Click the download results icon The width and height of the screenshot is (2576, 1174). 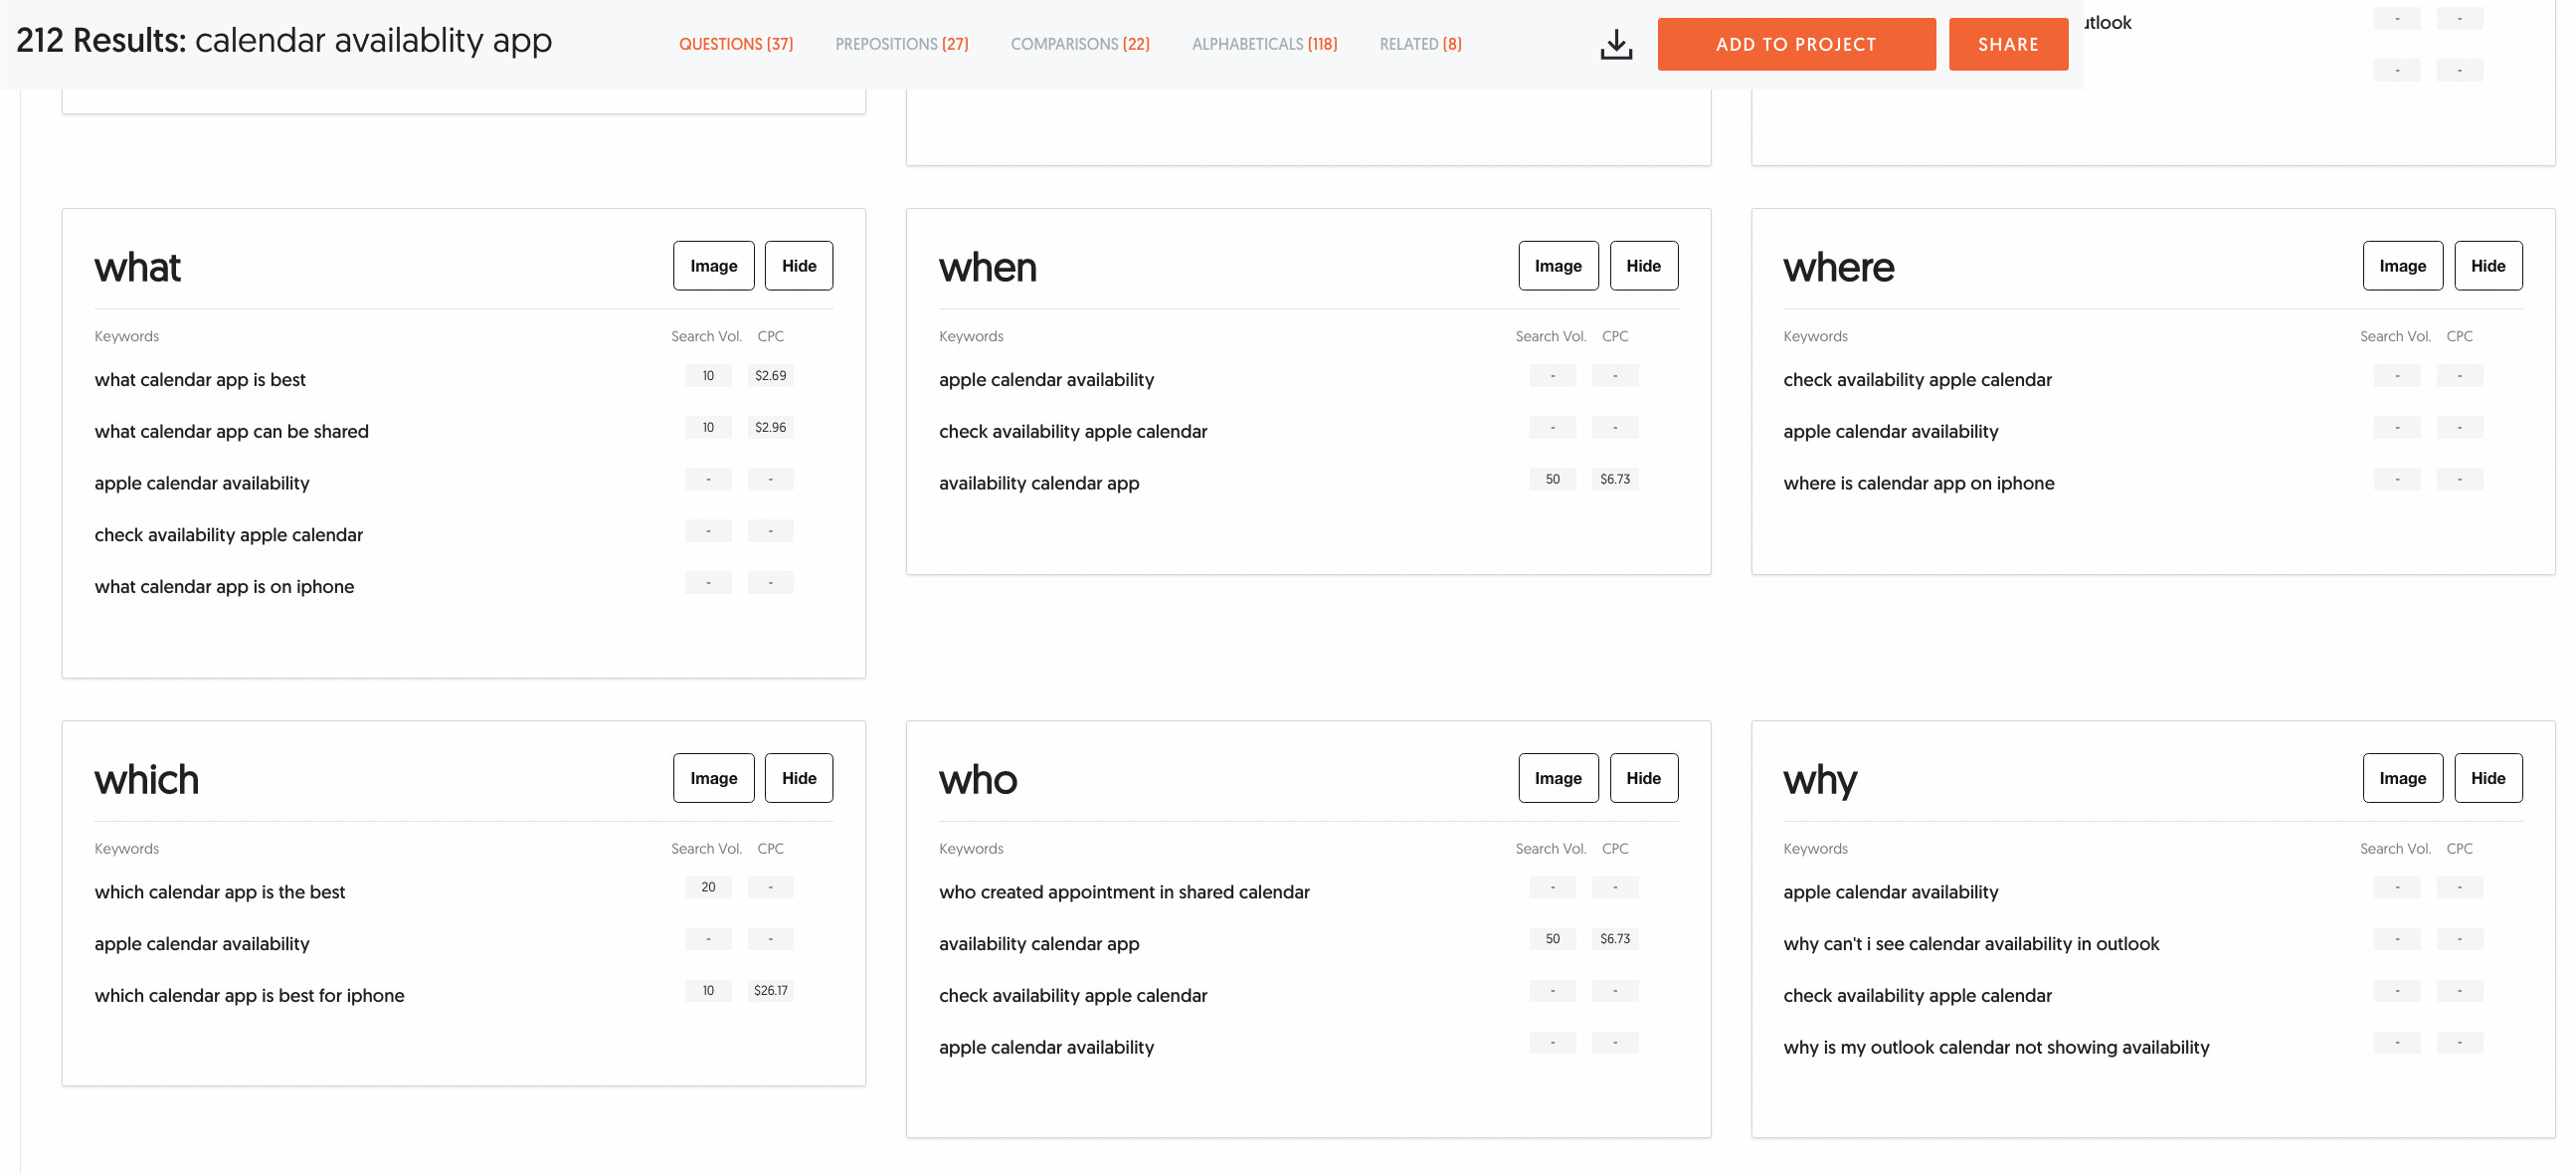click(x=1615, y=44)
